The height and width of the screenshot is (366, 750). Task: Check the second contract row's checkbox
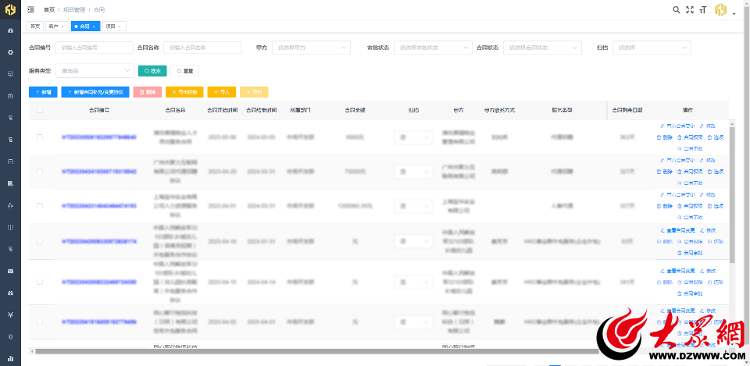pos(40,171)
